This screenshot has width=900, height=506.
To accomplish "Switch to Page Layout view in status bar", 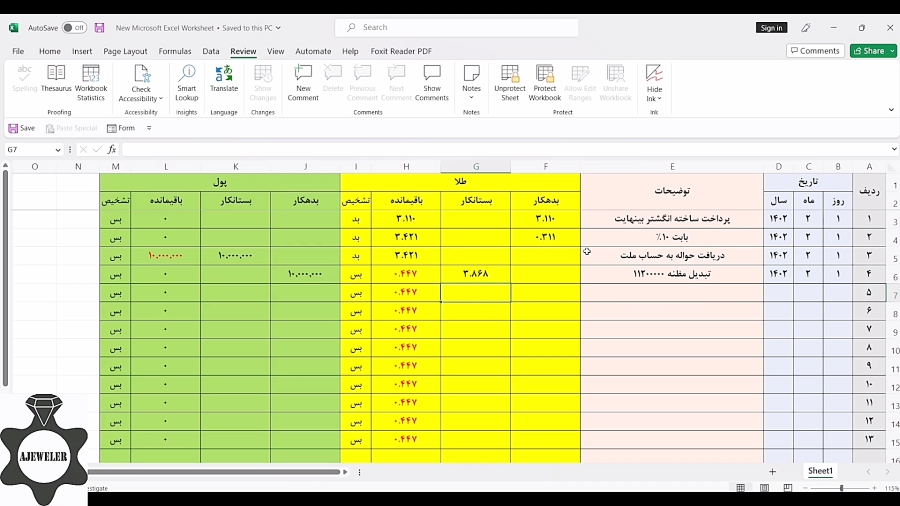I will point(764,488).
